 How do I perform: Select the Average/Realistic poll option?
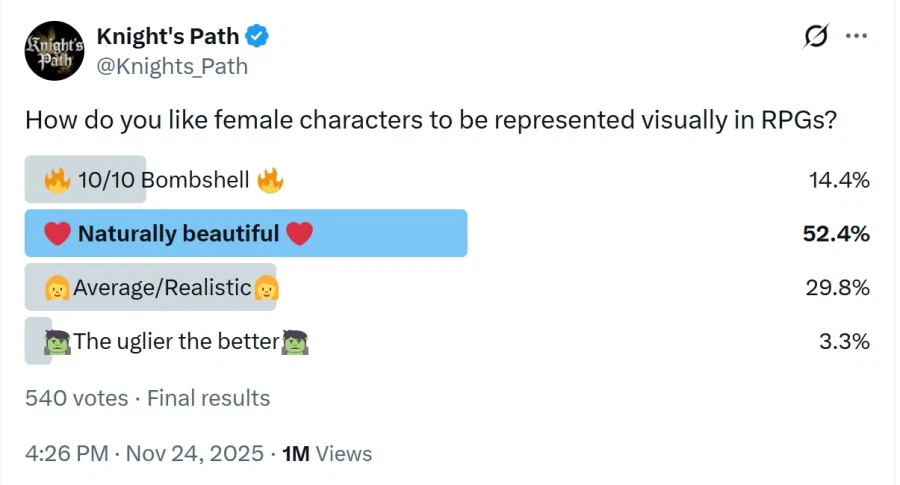[162, 288]
